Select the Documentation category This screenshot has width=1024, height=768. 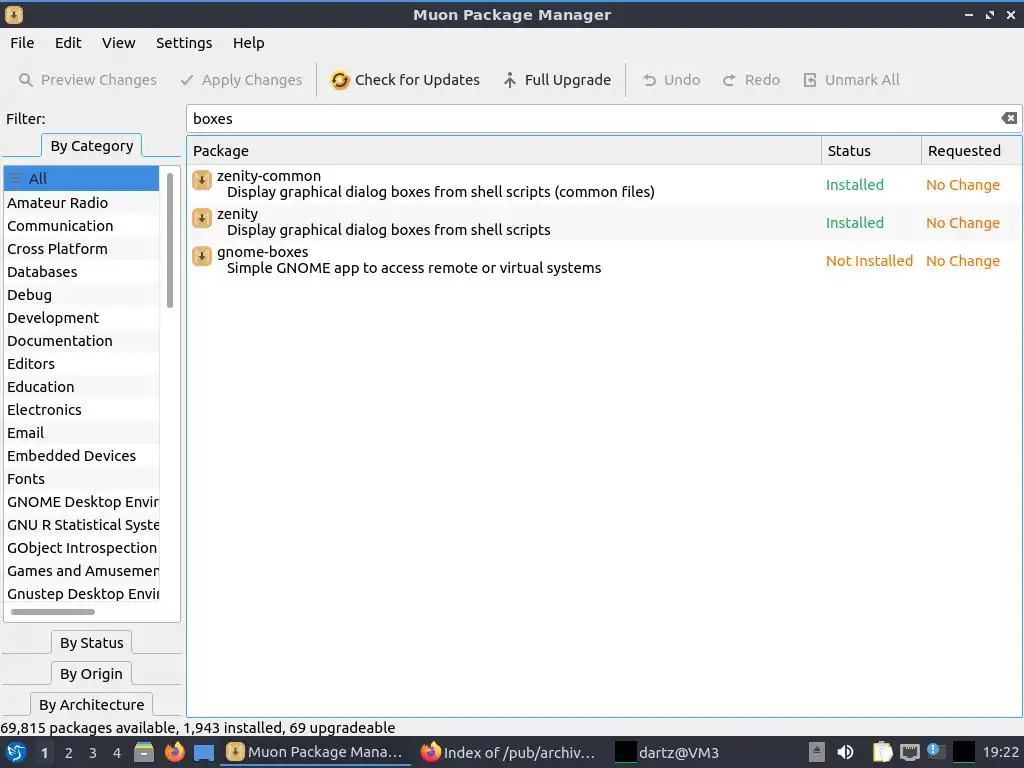(81, 341)
